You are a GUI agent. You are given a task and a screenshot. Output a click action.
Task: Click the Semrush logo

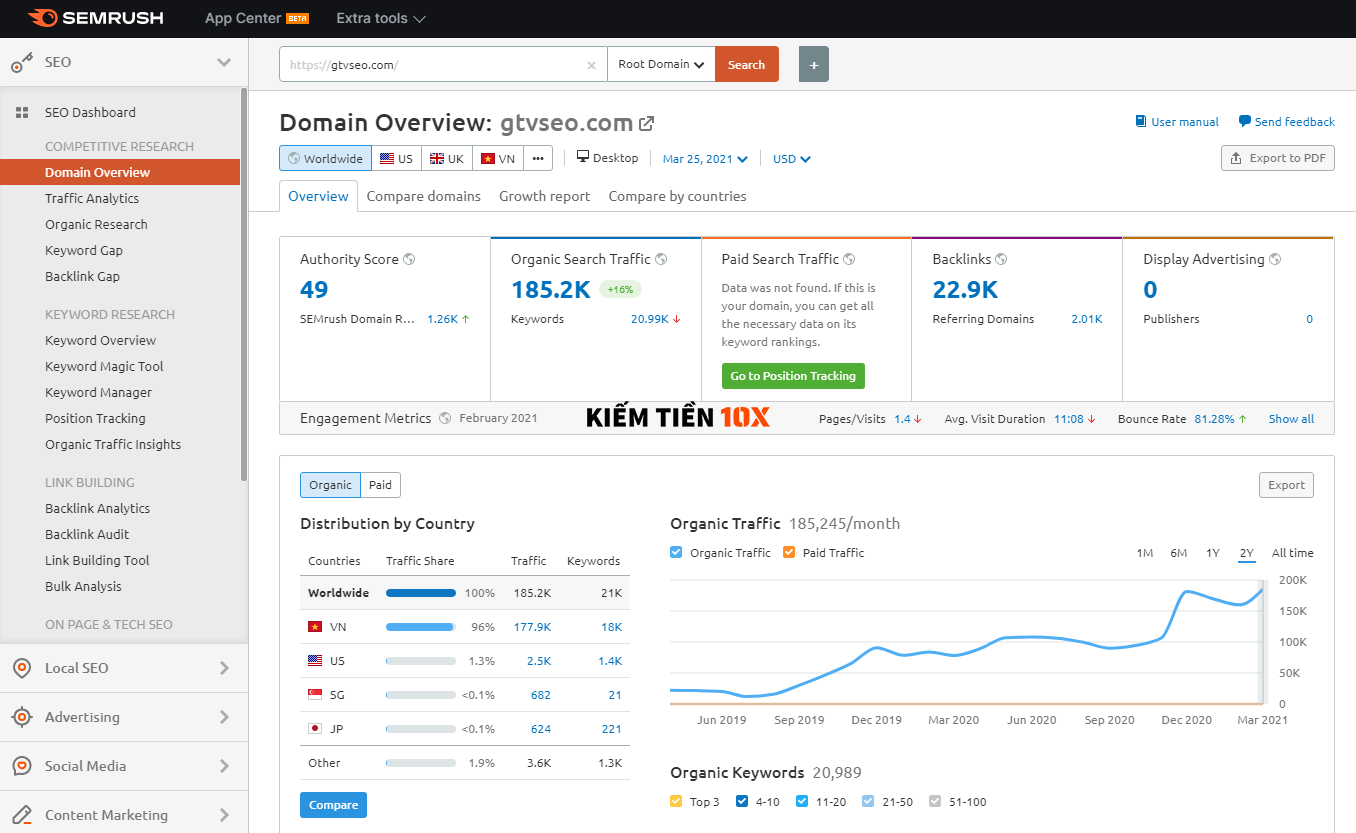[96, 18]
